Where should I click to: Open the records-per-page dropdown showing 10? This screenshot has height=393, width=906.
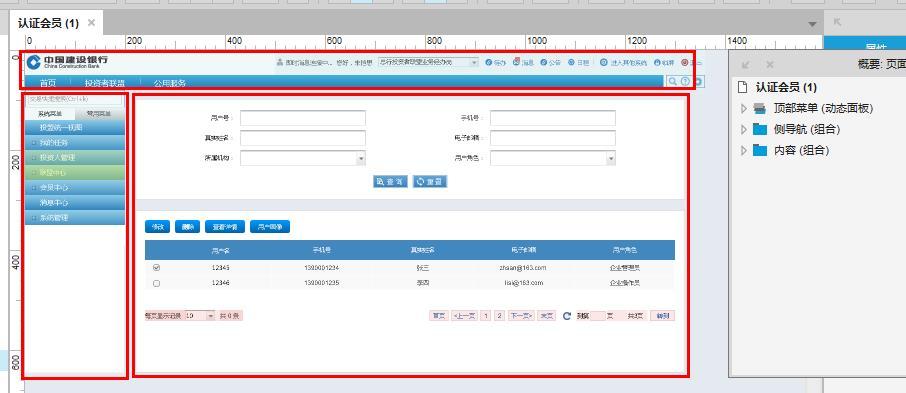click(x=200, y=316)
